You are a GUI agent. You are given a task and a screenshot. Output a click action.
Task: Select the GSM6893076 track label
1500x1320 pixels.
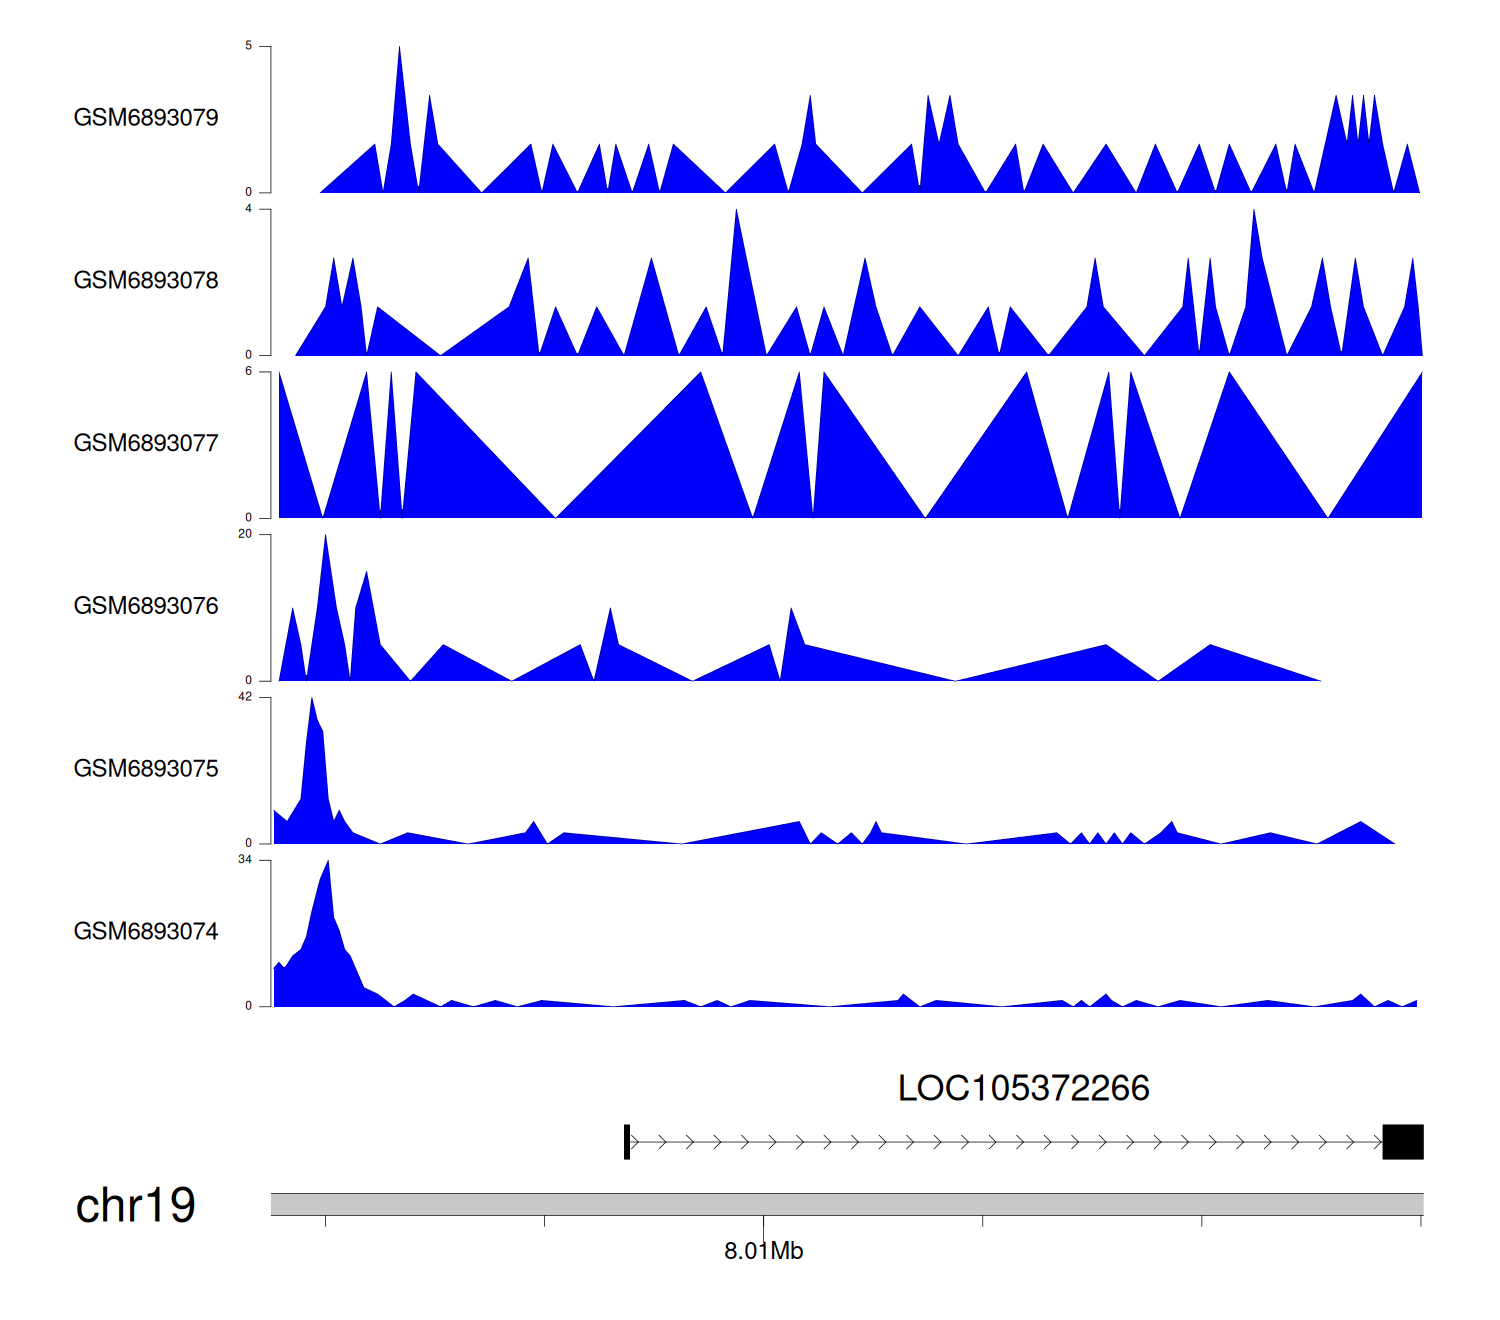146,606
